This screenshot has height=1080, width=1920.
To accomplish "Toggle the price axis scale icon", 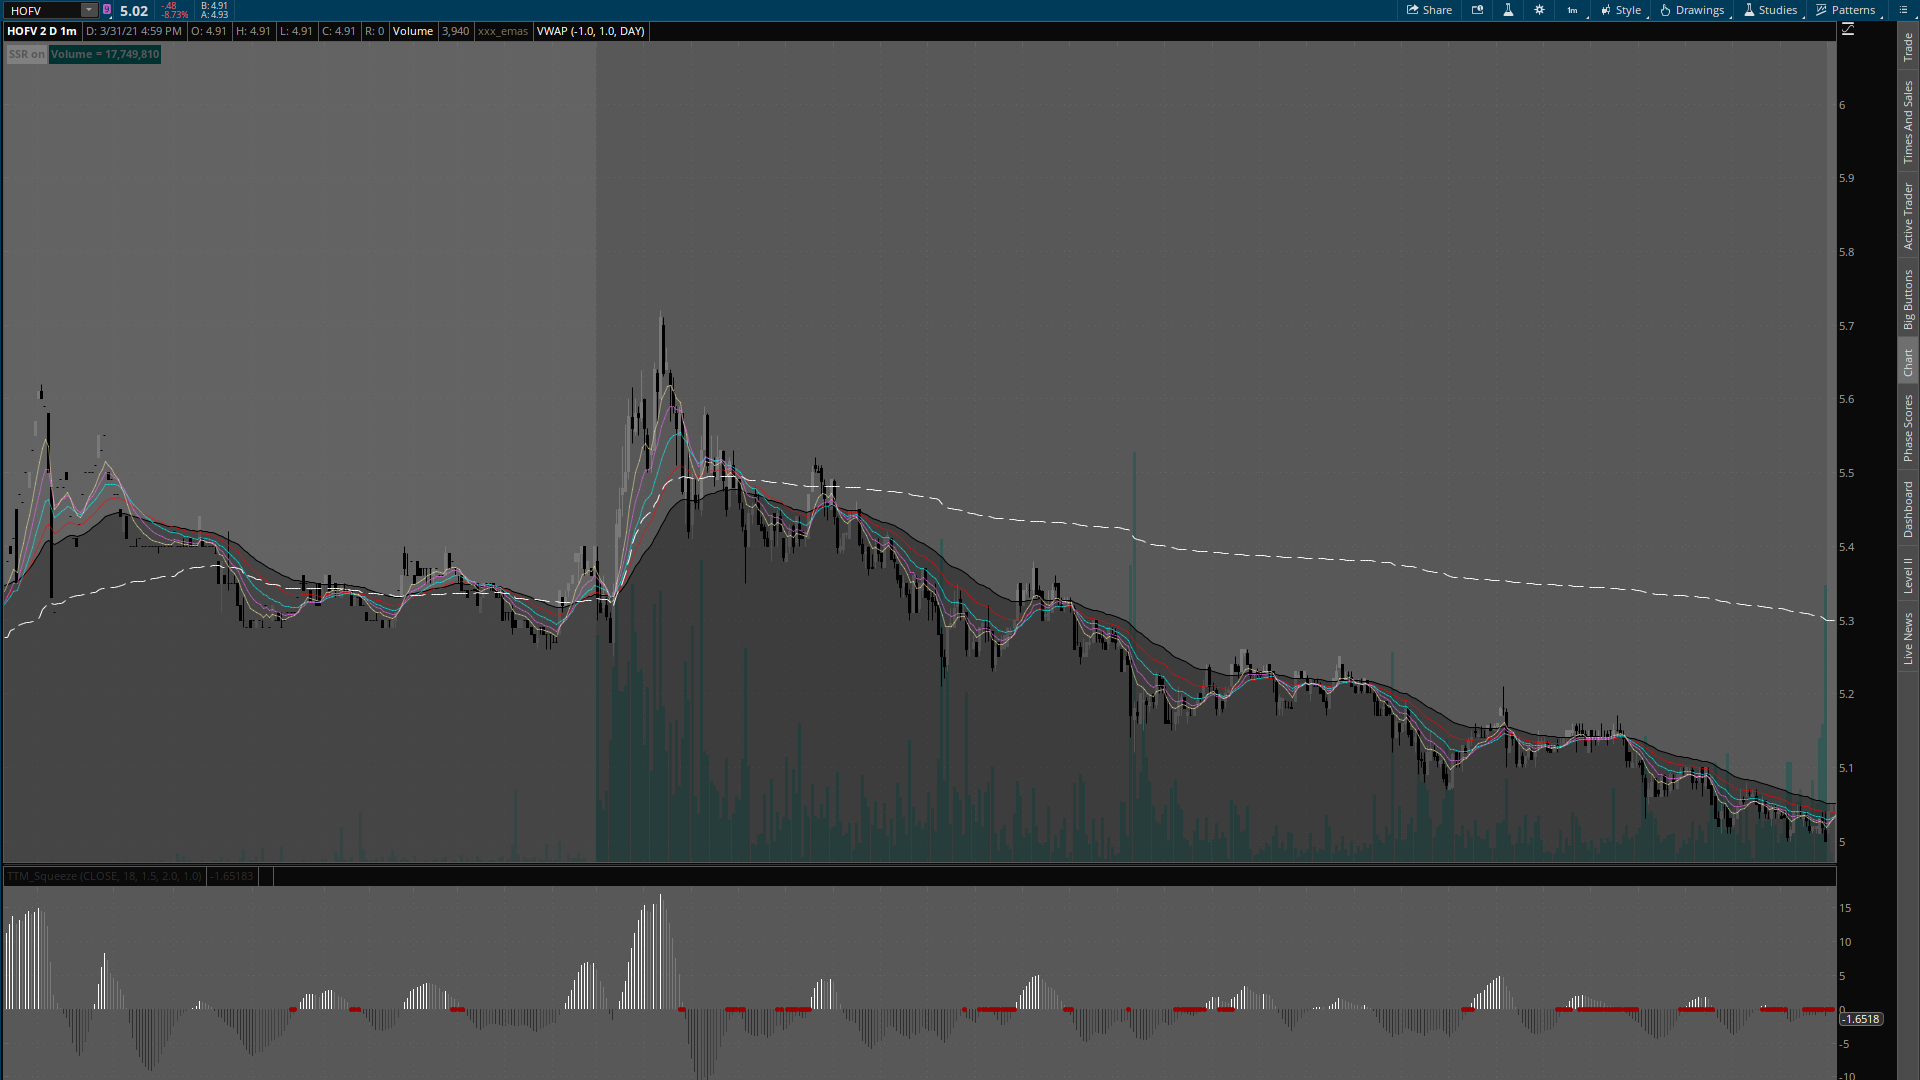I will [x=1847, y=30].
